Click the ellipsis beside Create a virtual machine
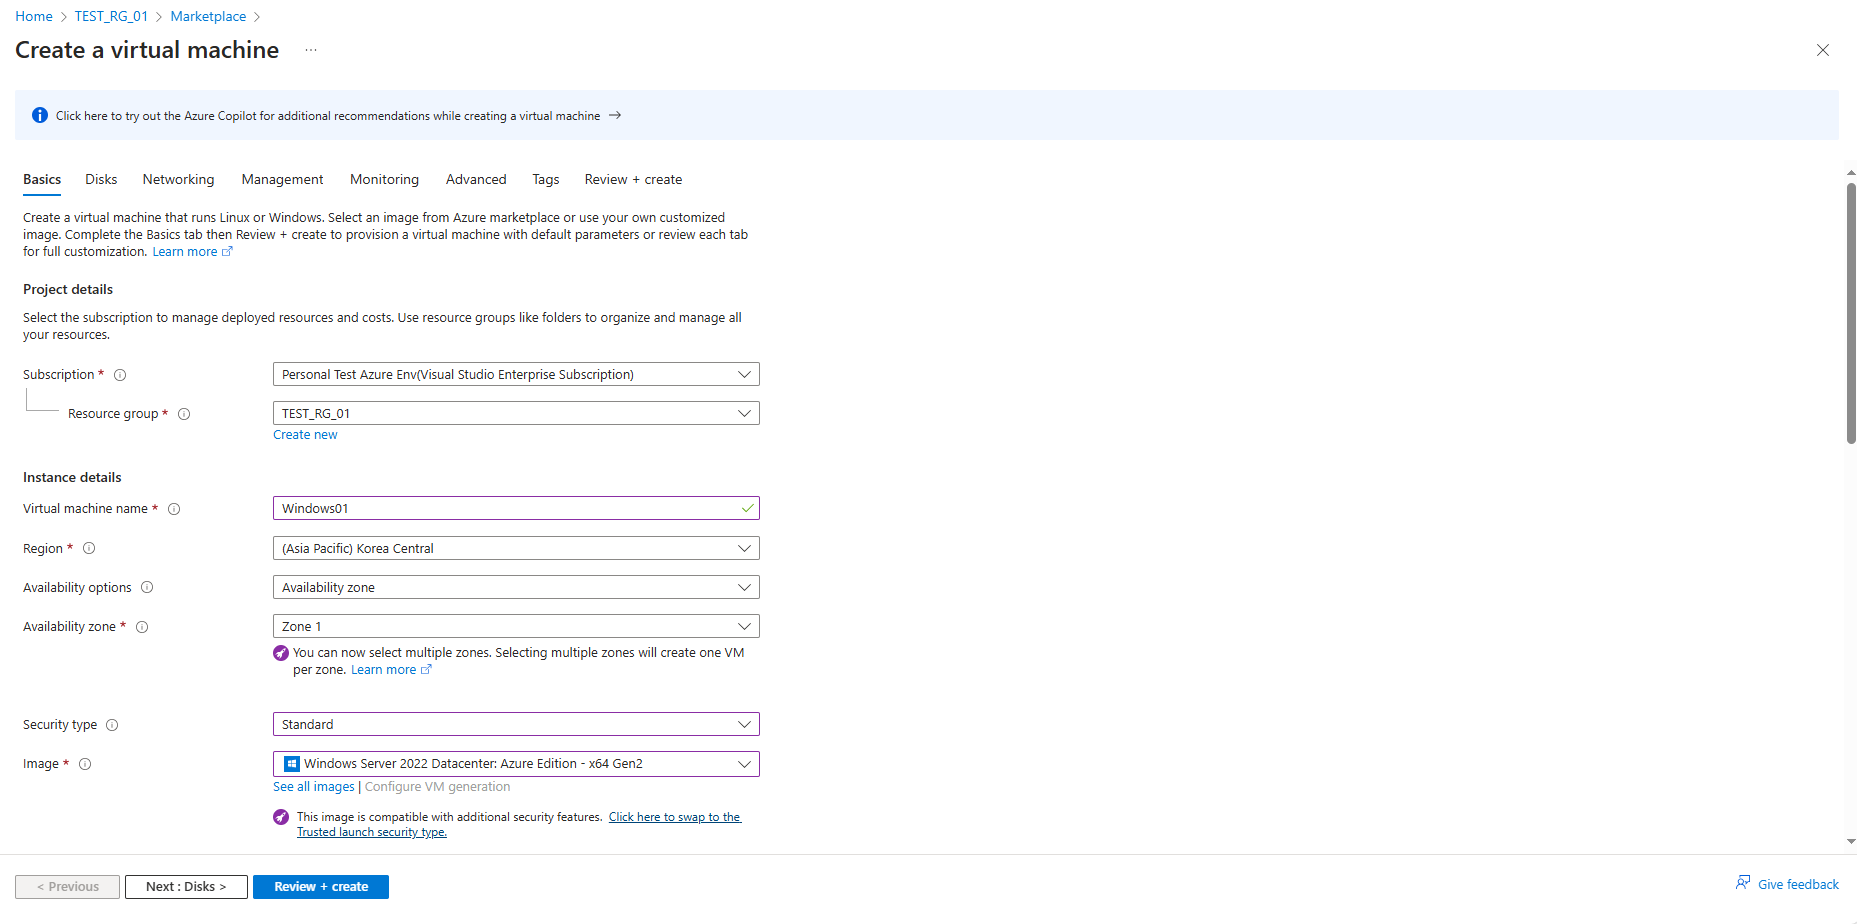1857x924 pixels. point(311,50)
